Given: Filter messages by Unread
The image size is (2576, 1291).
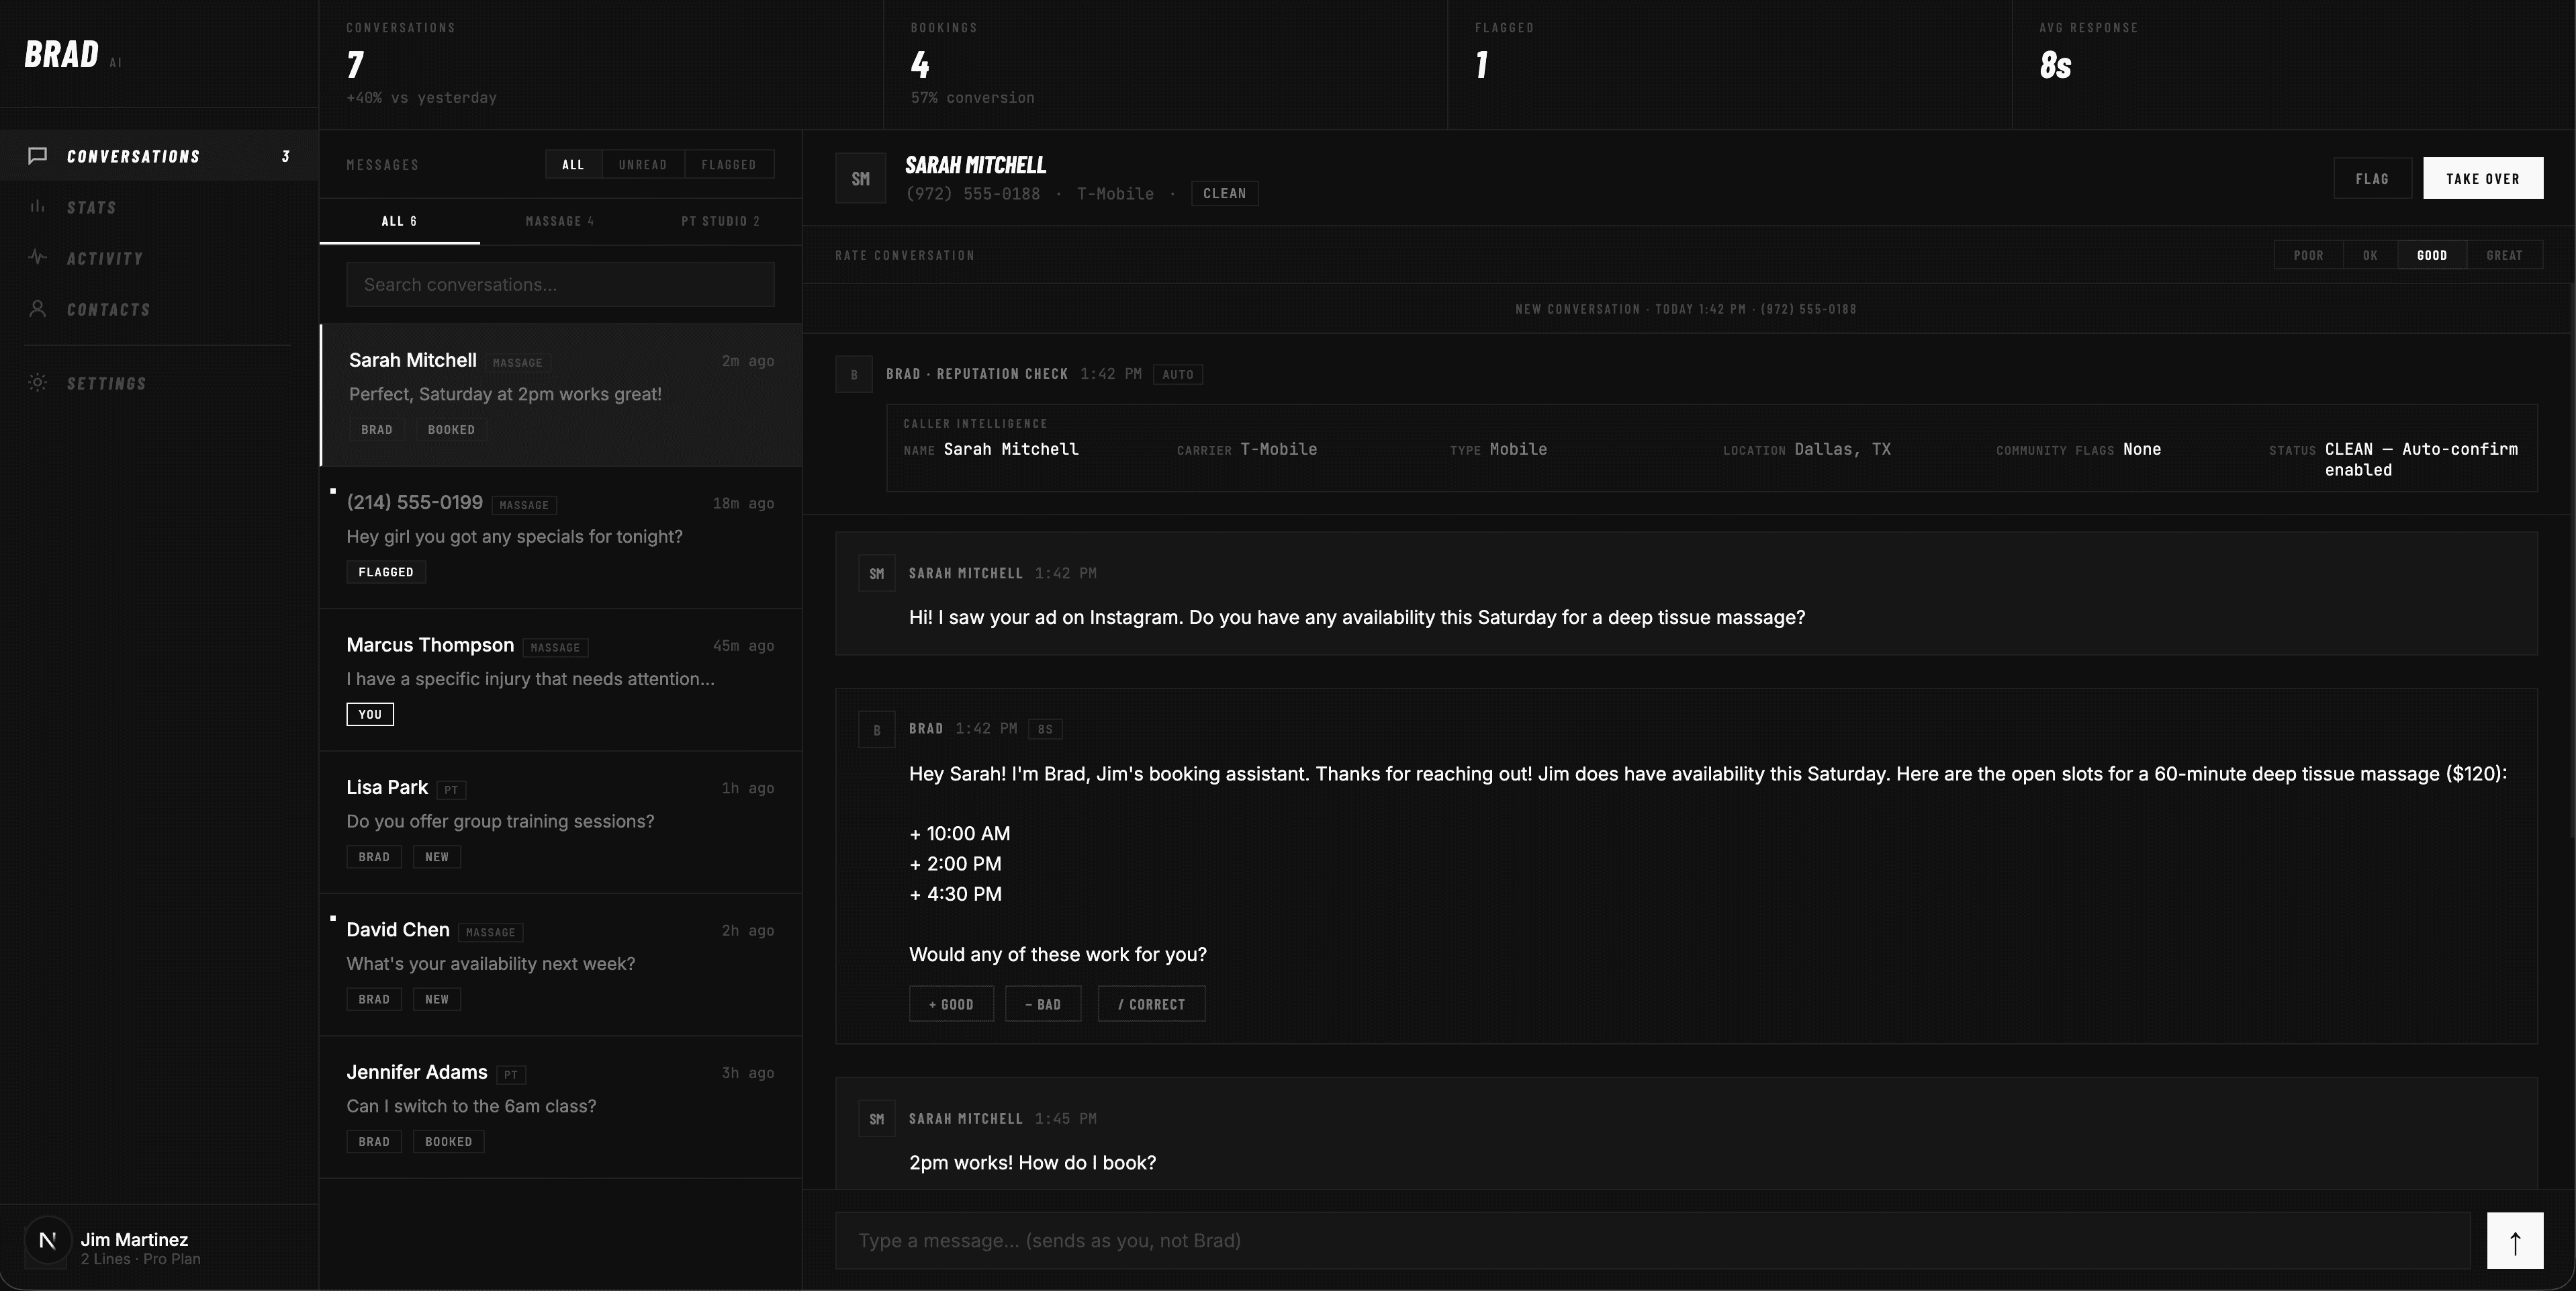Looking at the screenshot, I should click(642, 165).
